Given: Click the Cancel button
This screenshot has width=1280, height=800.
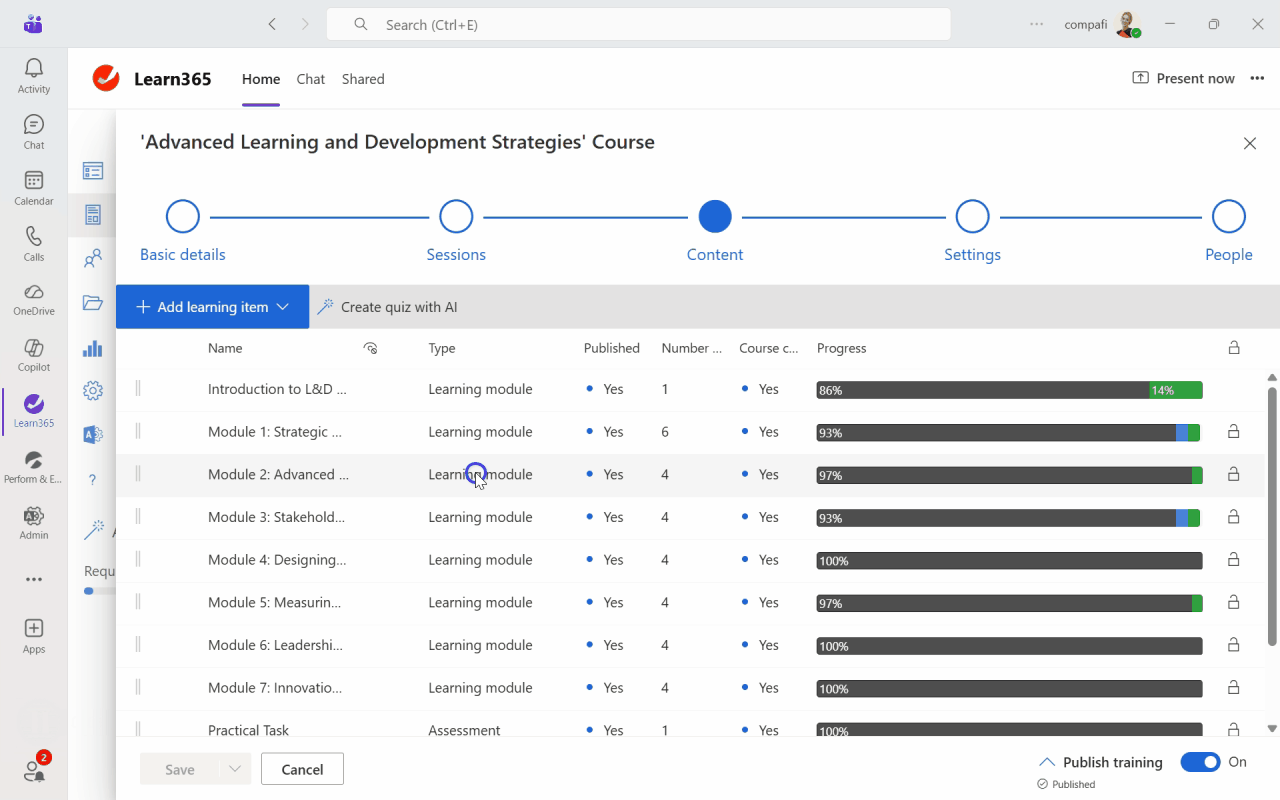Looking at the screenshot, I should [x=302, y=768].
